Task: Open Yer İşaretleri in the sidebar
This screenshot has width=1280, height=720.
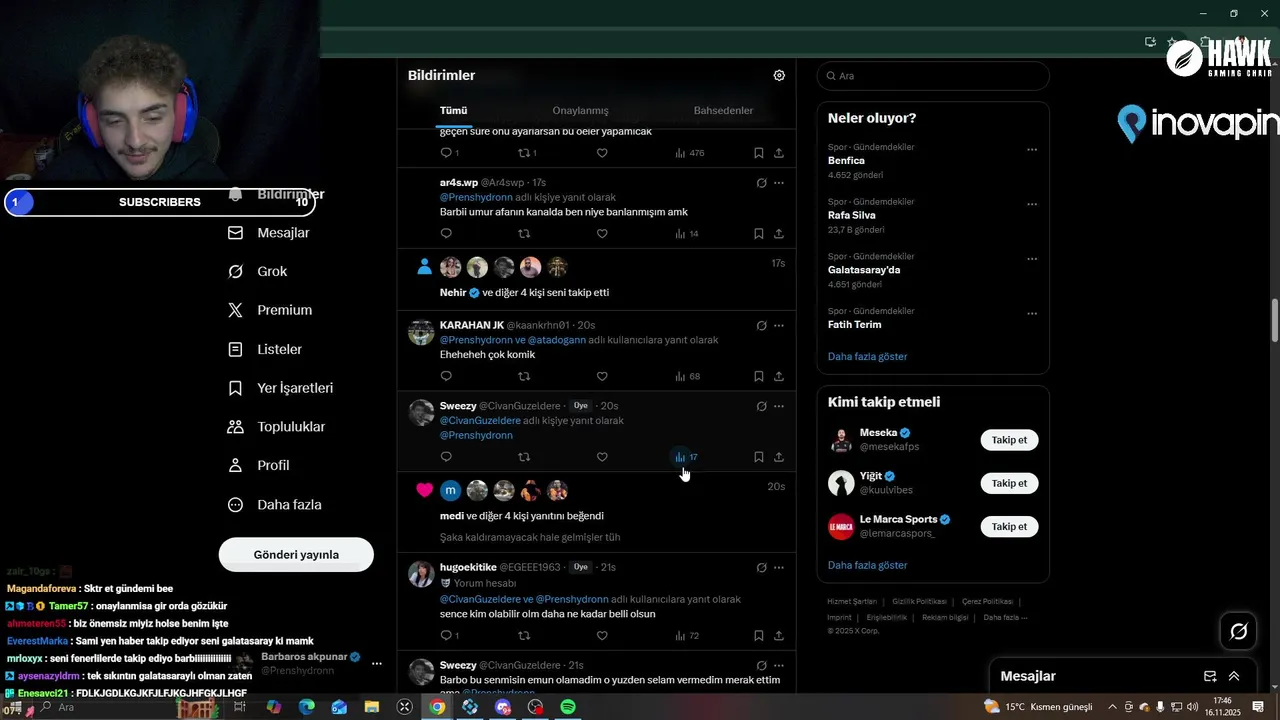Action: (x=281, y=388)
